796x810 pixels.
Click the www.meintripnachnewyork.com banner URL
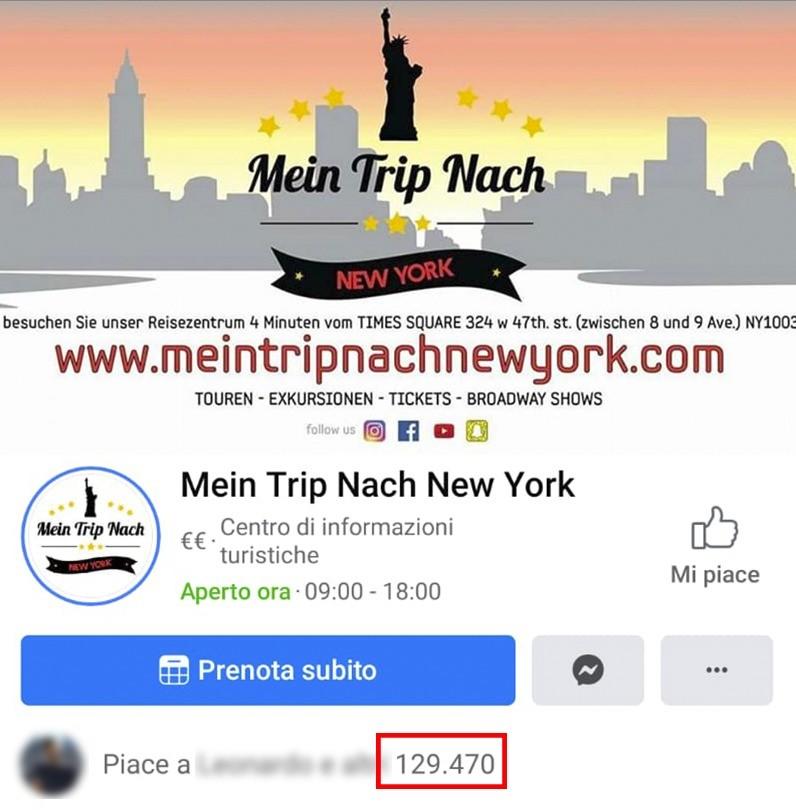click(x=389, y=357)
